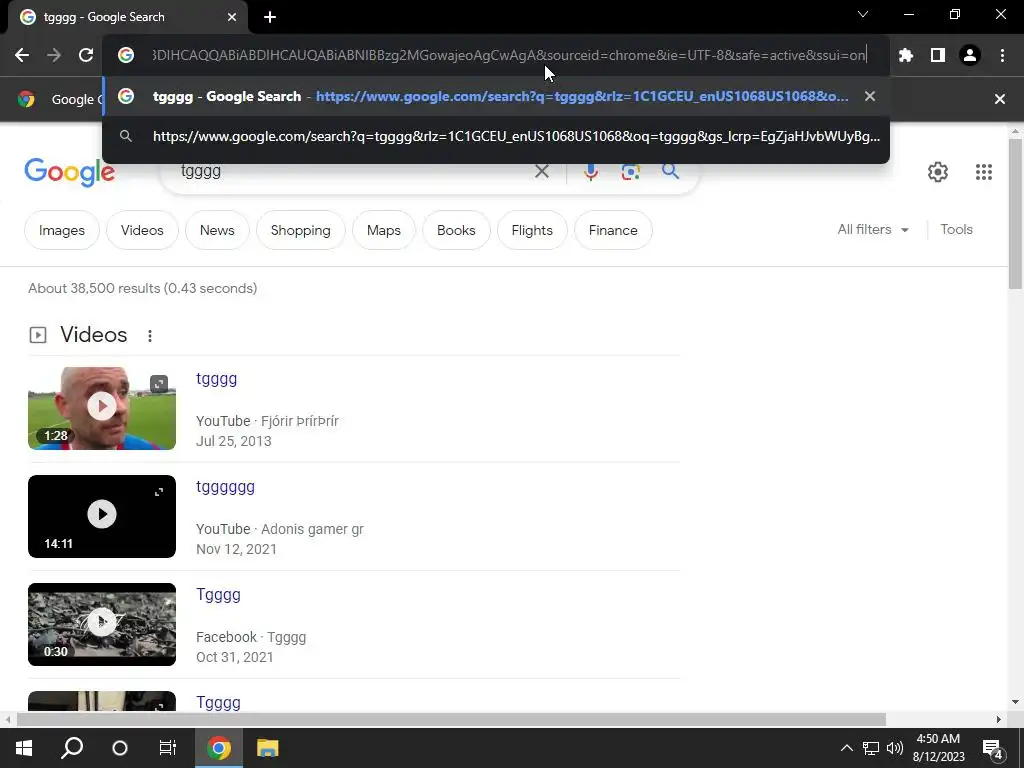
Task: Open the Videos section three-dot menu
Action: coord(150,336)
